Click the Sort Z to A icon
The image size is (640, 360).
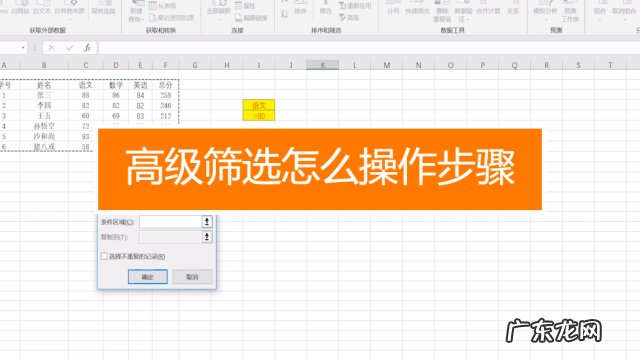pos(284,14)
